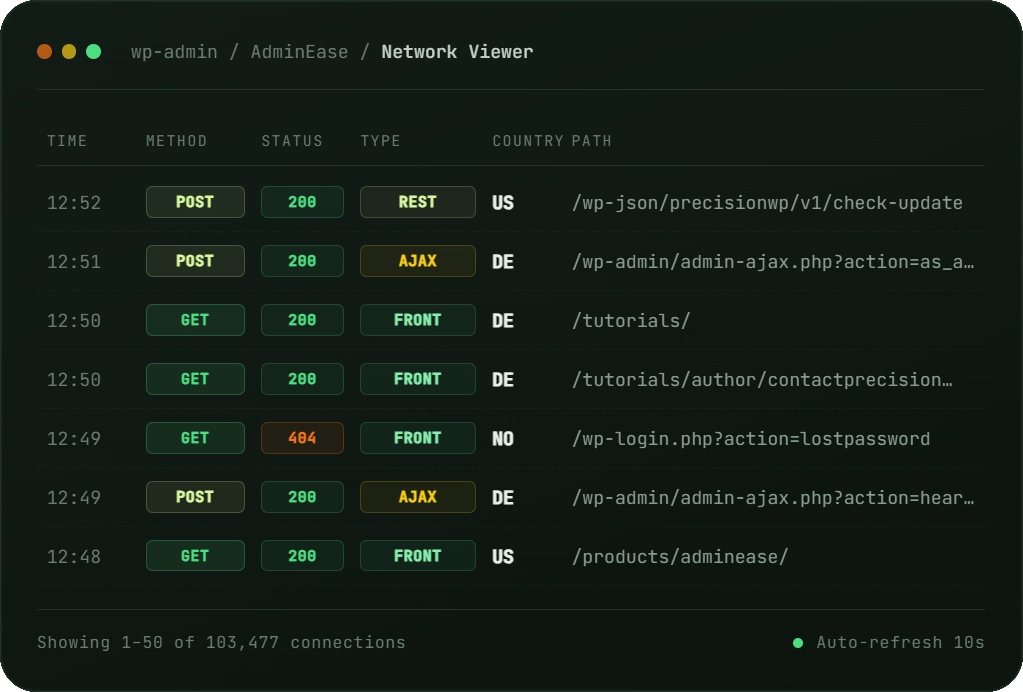Click 200 status in the action=hear… row
The width and height of the screenshot is (1023, 692).
302,497
